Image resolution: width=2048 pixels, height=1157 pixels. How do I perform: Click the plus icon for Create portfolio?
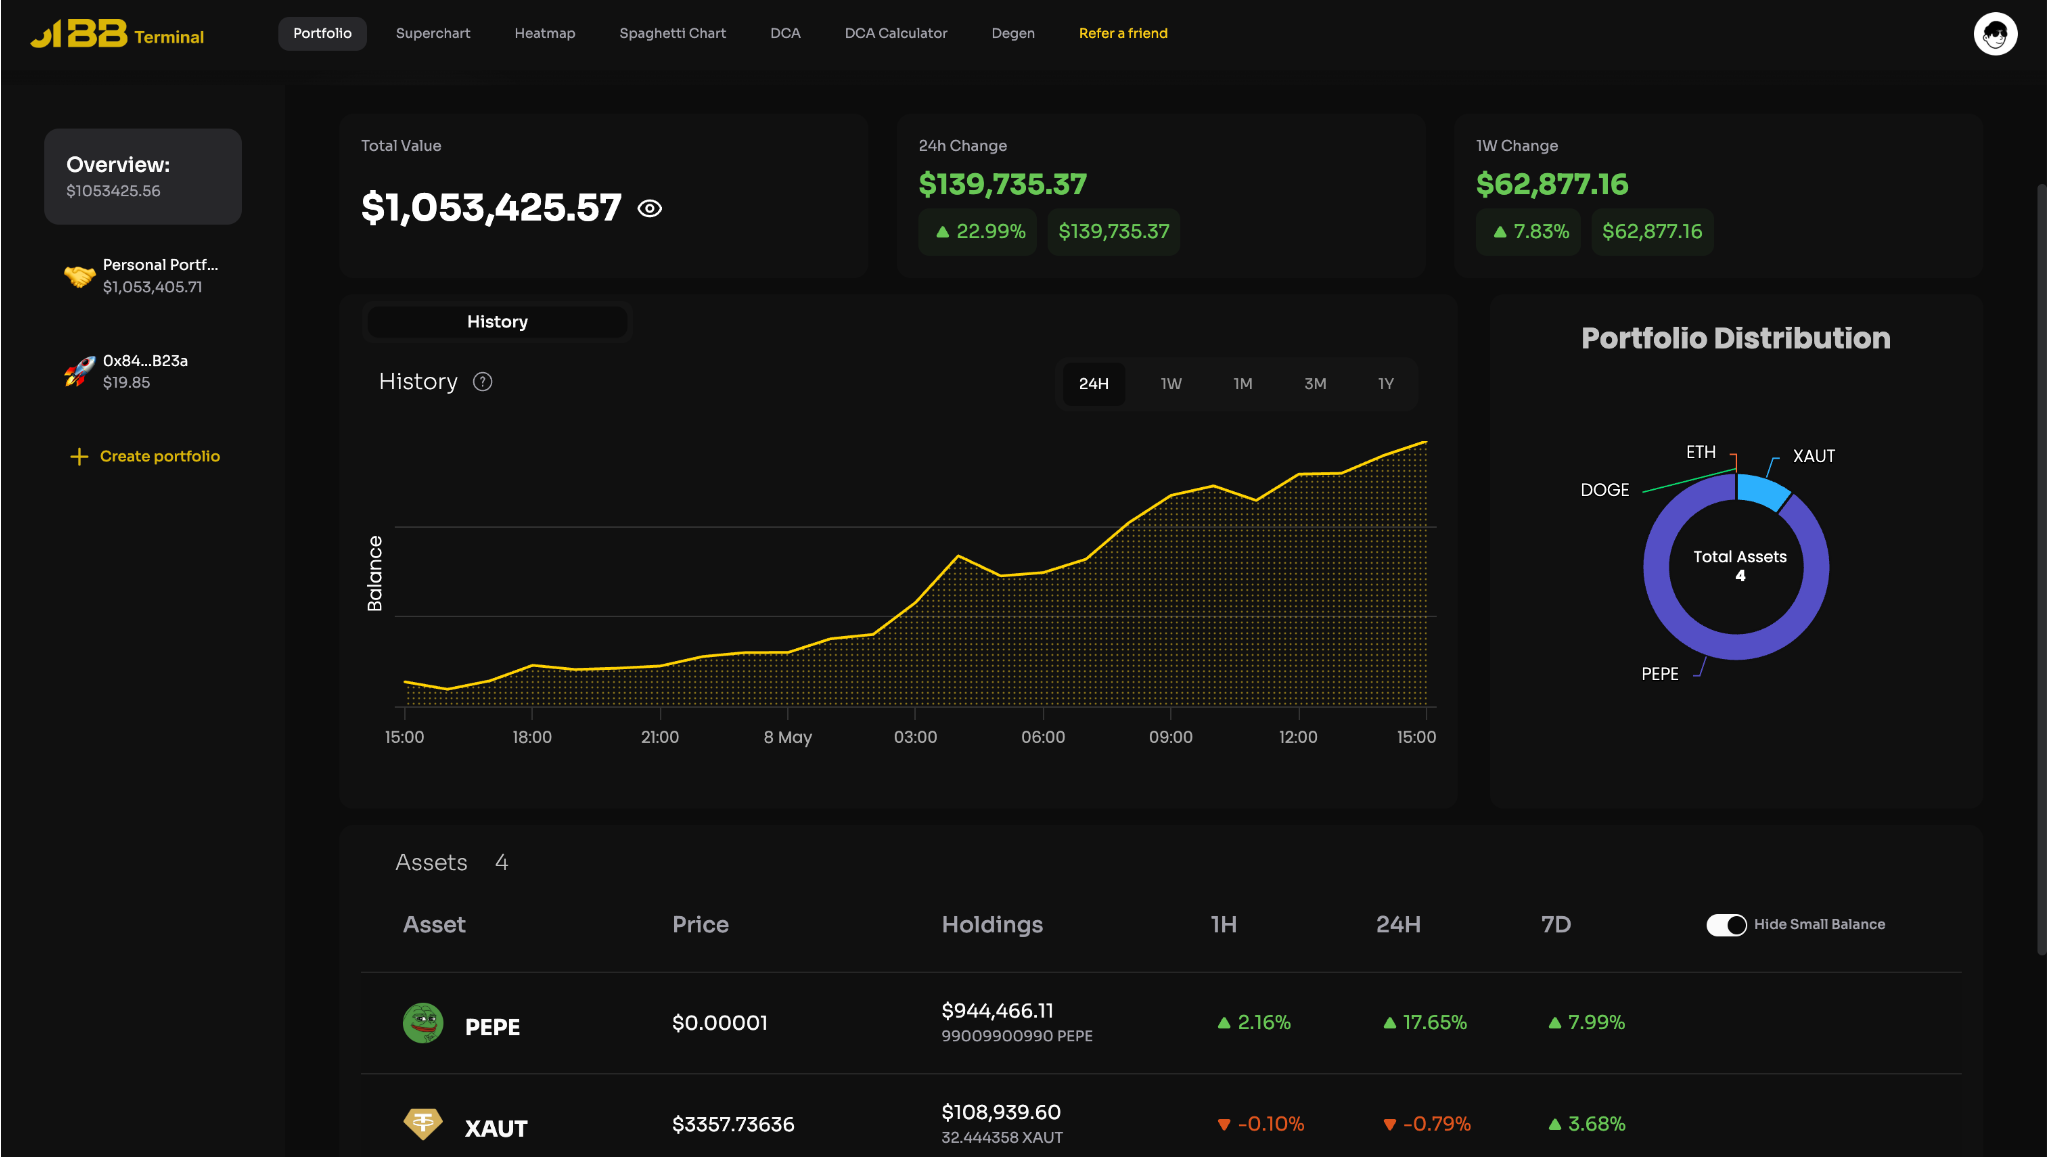pyautogui.click(x=79, y=457)
